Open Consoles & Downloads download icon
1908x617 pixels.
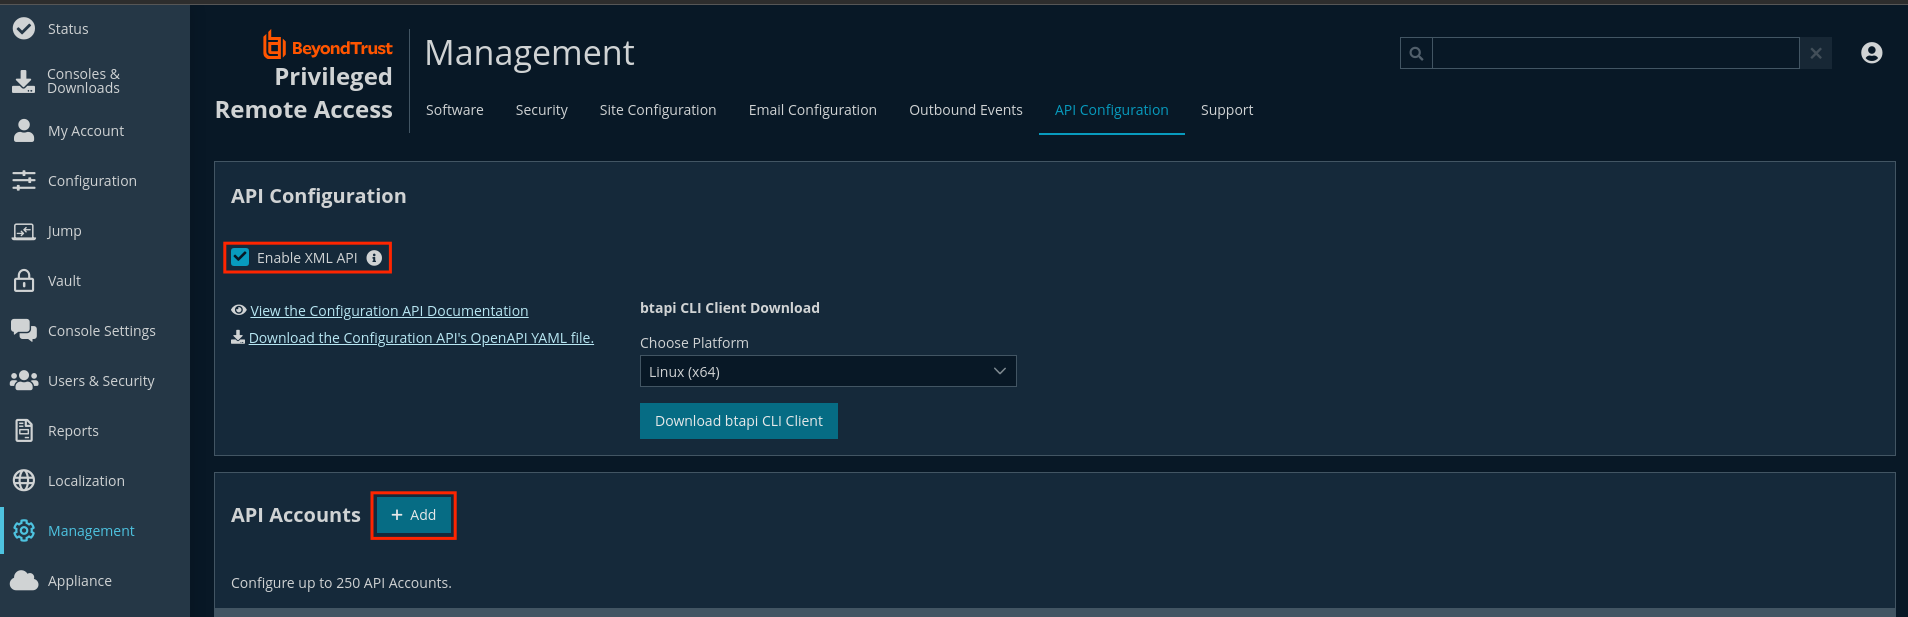tap(23, 81)
